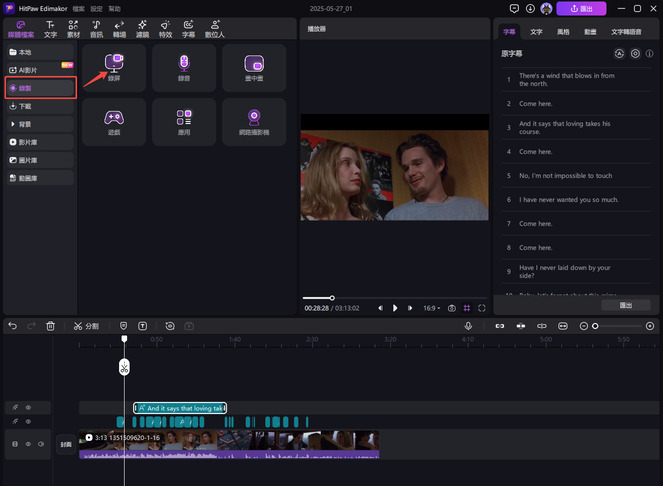Open the feedback message icon in title bar
663x486 pixels.
[x=514, y=8]
